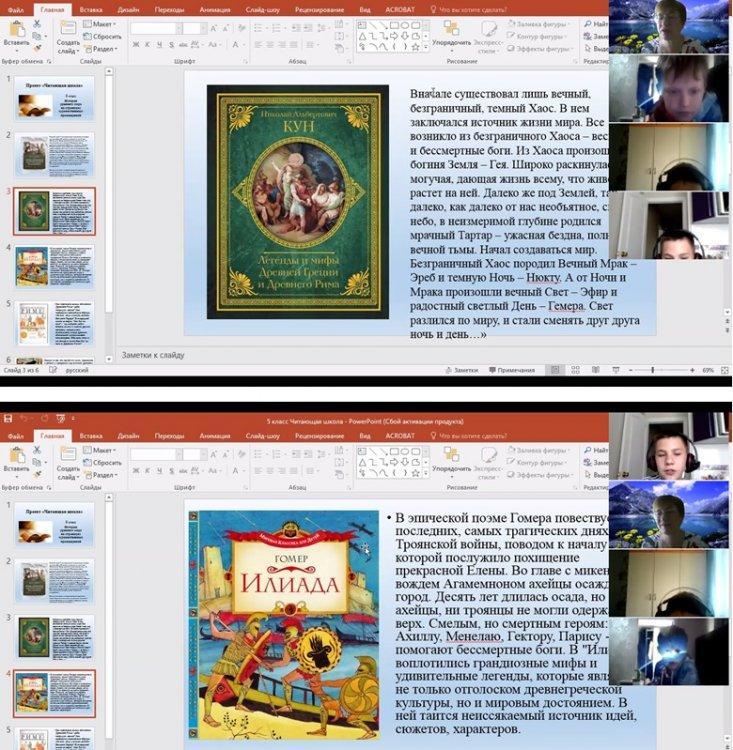Screen dimensions: 733x750
Task: Open Макет layout dropdown in lower window
Action: [x=100, y=450]
